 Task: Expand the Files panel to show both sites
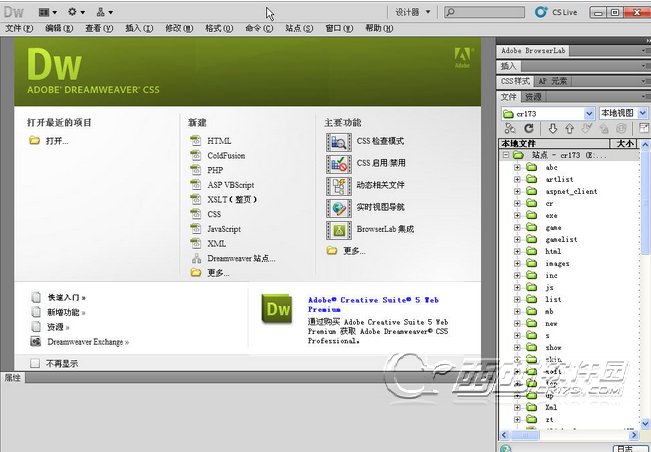pyautogui.click(x=644, y=128)
